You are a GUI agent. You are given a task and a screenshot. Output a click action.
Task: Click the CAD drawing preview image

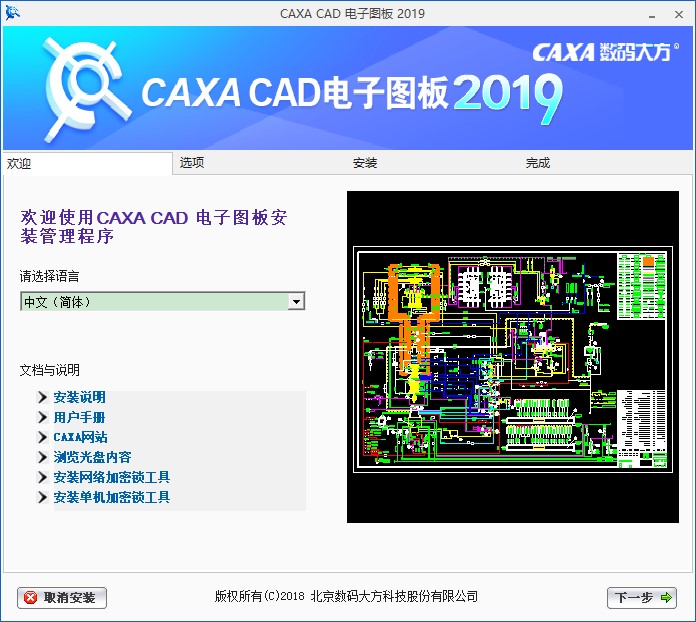(511, 356)
